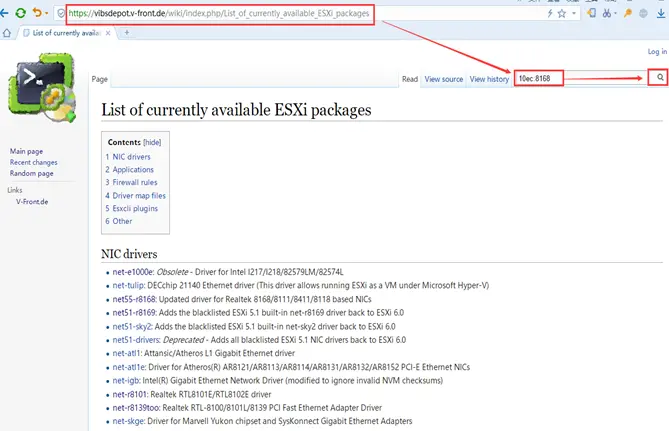Screen dimensions: 669x431
Task: Click the scissors screenshot tool icon
Action: (606, 13)
